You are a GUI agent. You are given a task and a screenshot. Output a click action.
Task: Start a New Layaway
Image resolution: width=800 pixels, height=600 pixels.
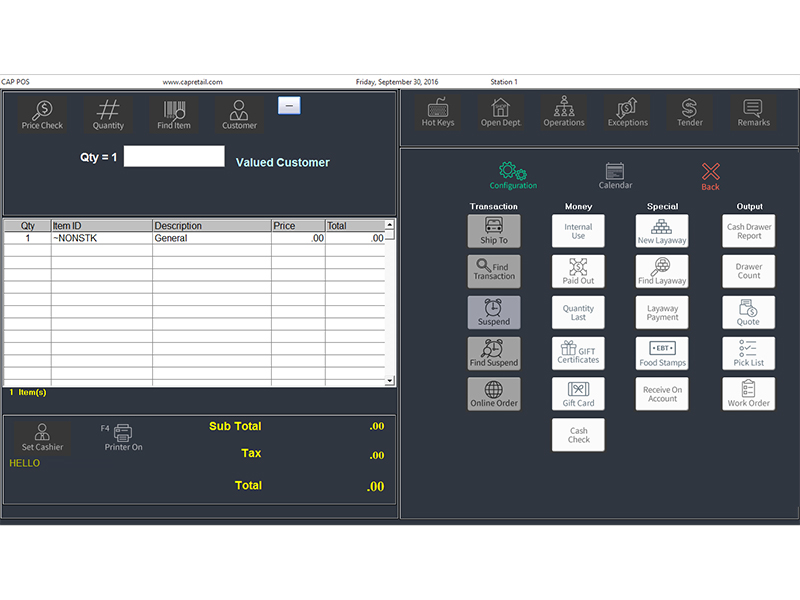point(662,231)
